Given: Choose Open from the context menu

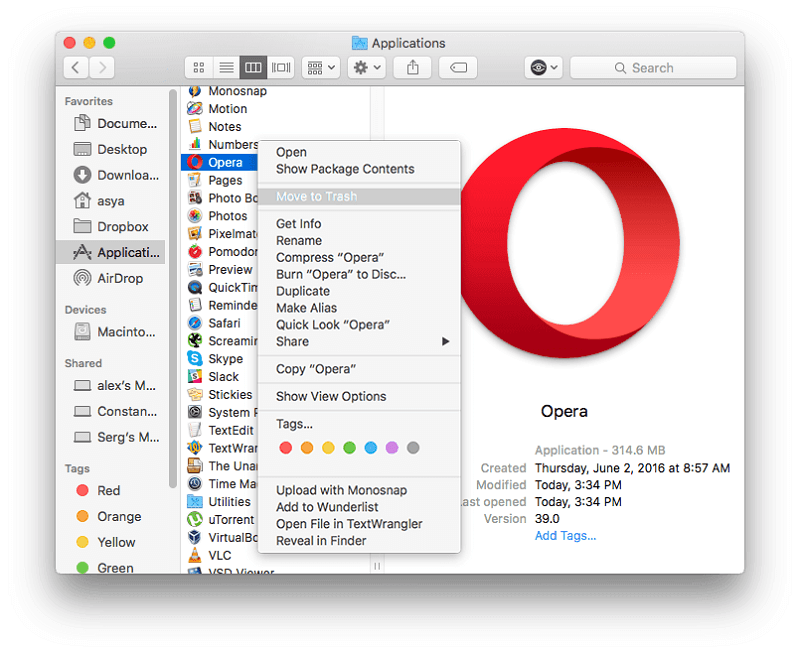Looking at the screenshot, I should [359, 152].
